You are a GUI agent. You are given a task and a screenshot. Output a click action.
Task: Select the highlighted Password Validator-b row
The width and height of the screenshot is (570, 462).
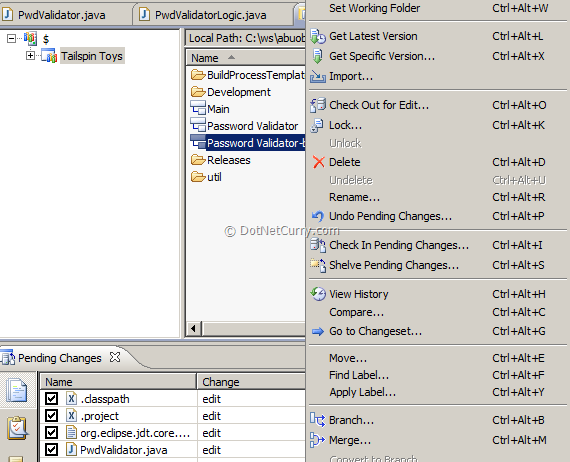click(248, 143)
